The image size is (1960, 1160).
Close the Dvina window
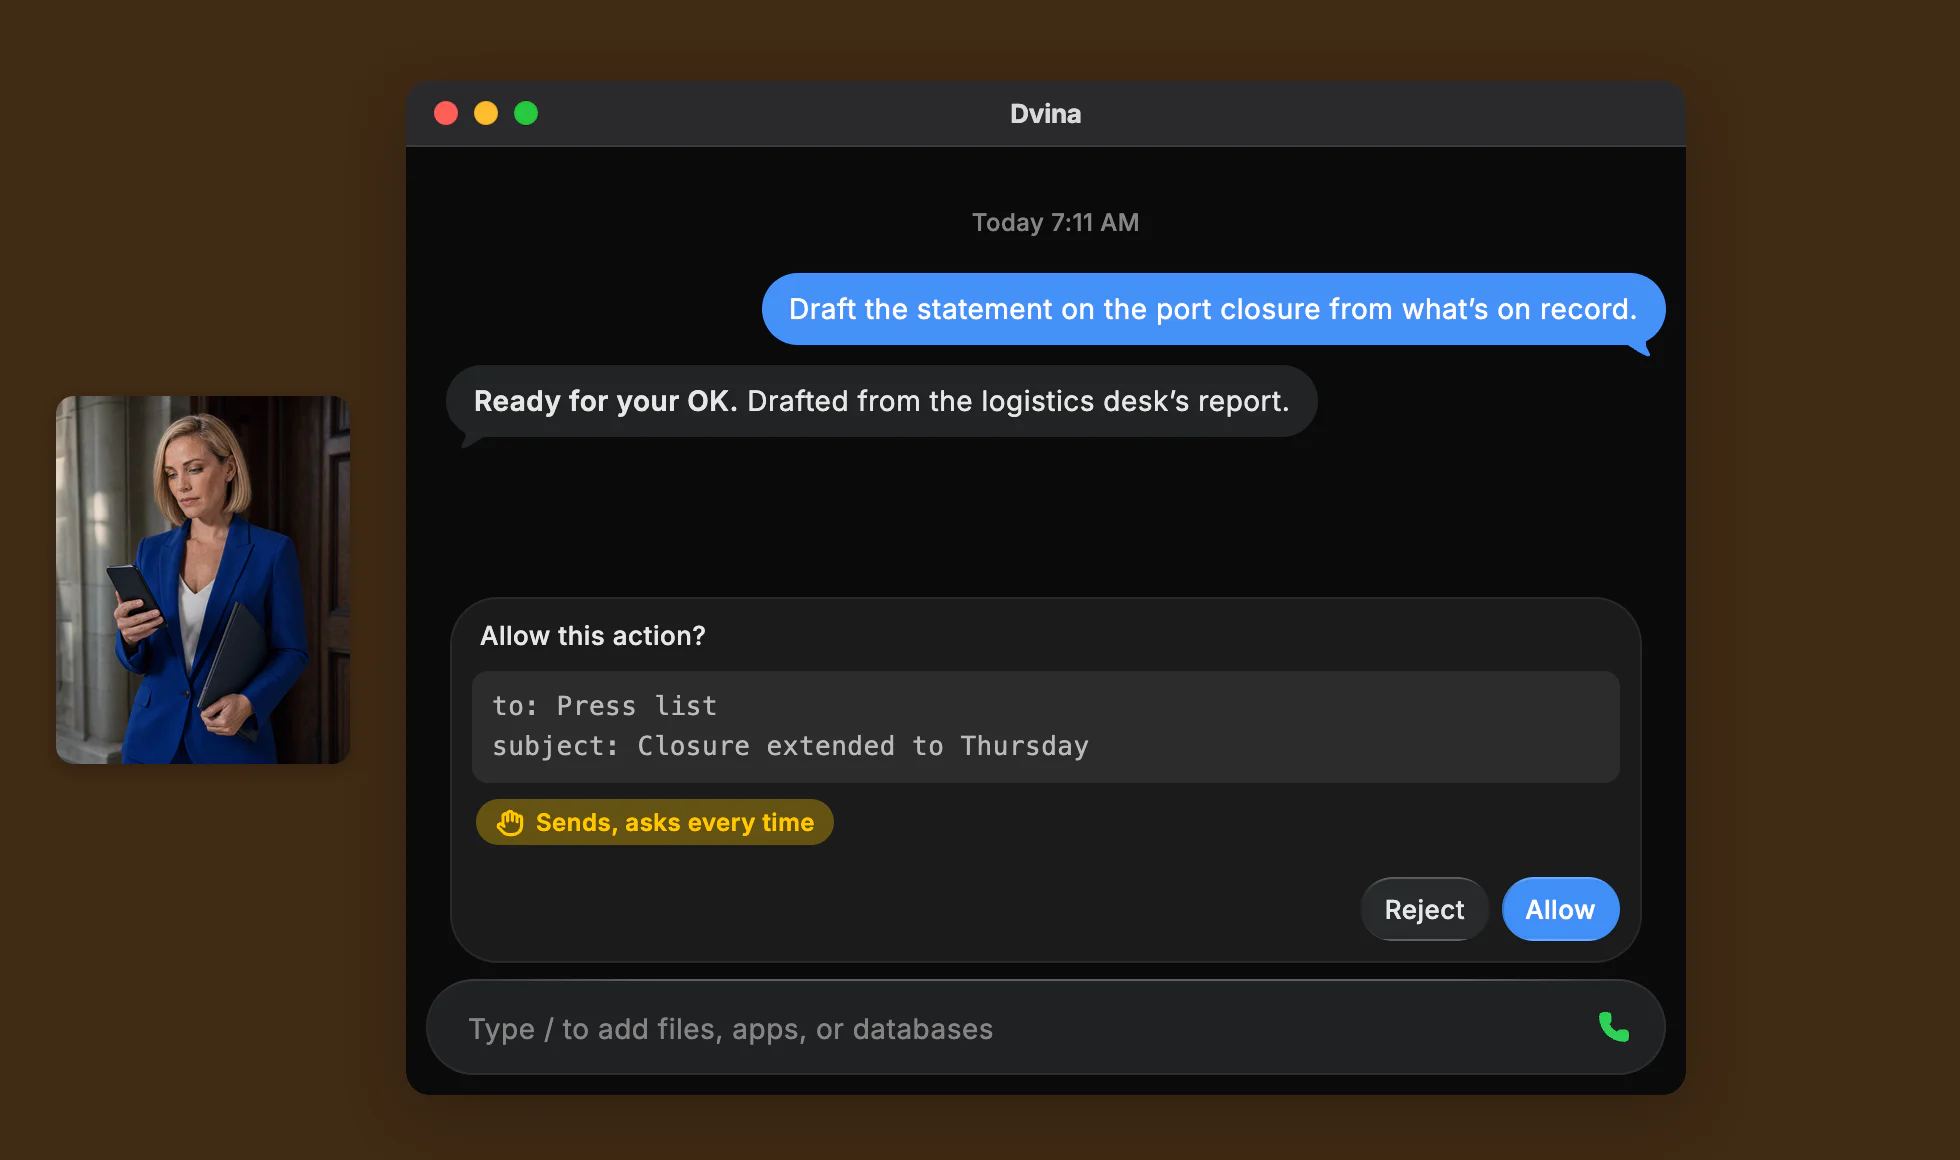click(446, 113)
